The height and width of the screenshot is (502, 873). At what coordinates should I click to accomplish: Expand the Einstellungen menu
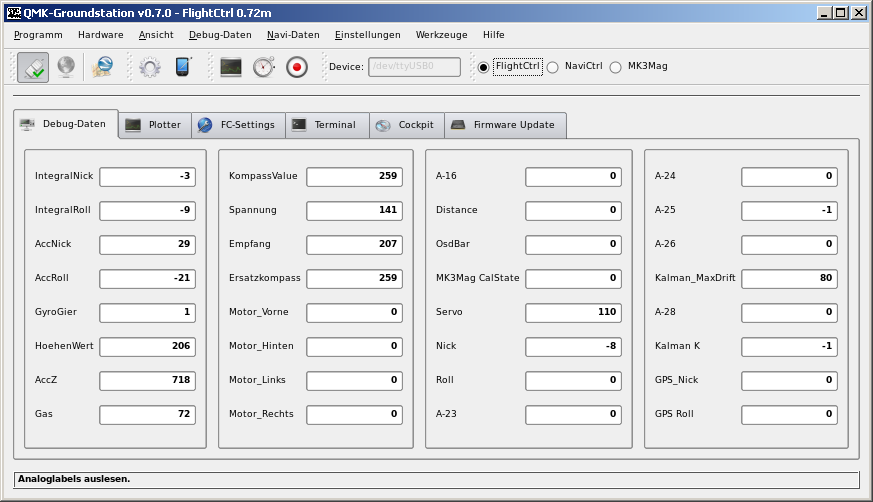coord(367,34)
